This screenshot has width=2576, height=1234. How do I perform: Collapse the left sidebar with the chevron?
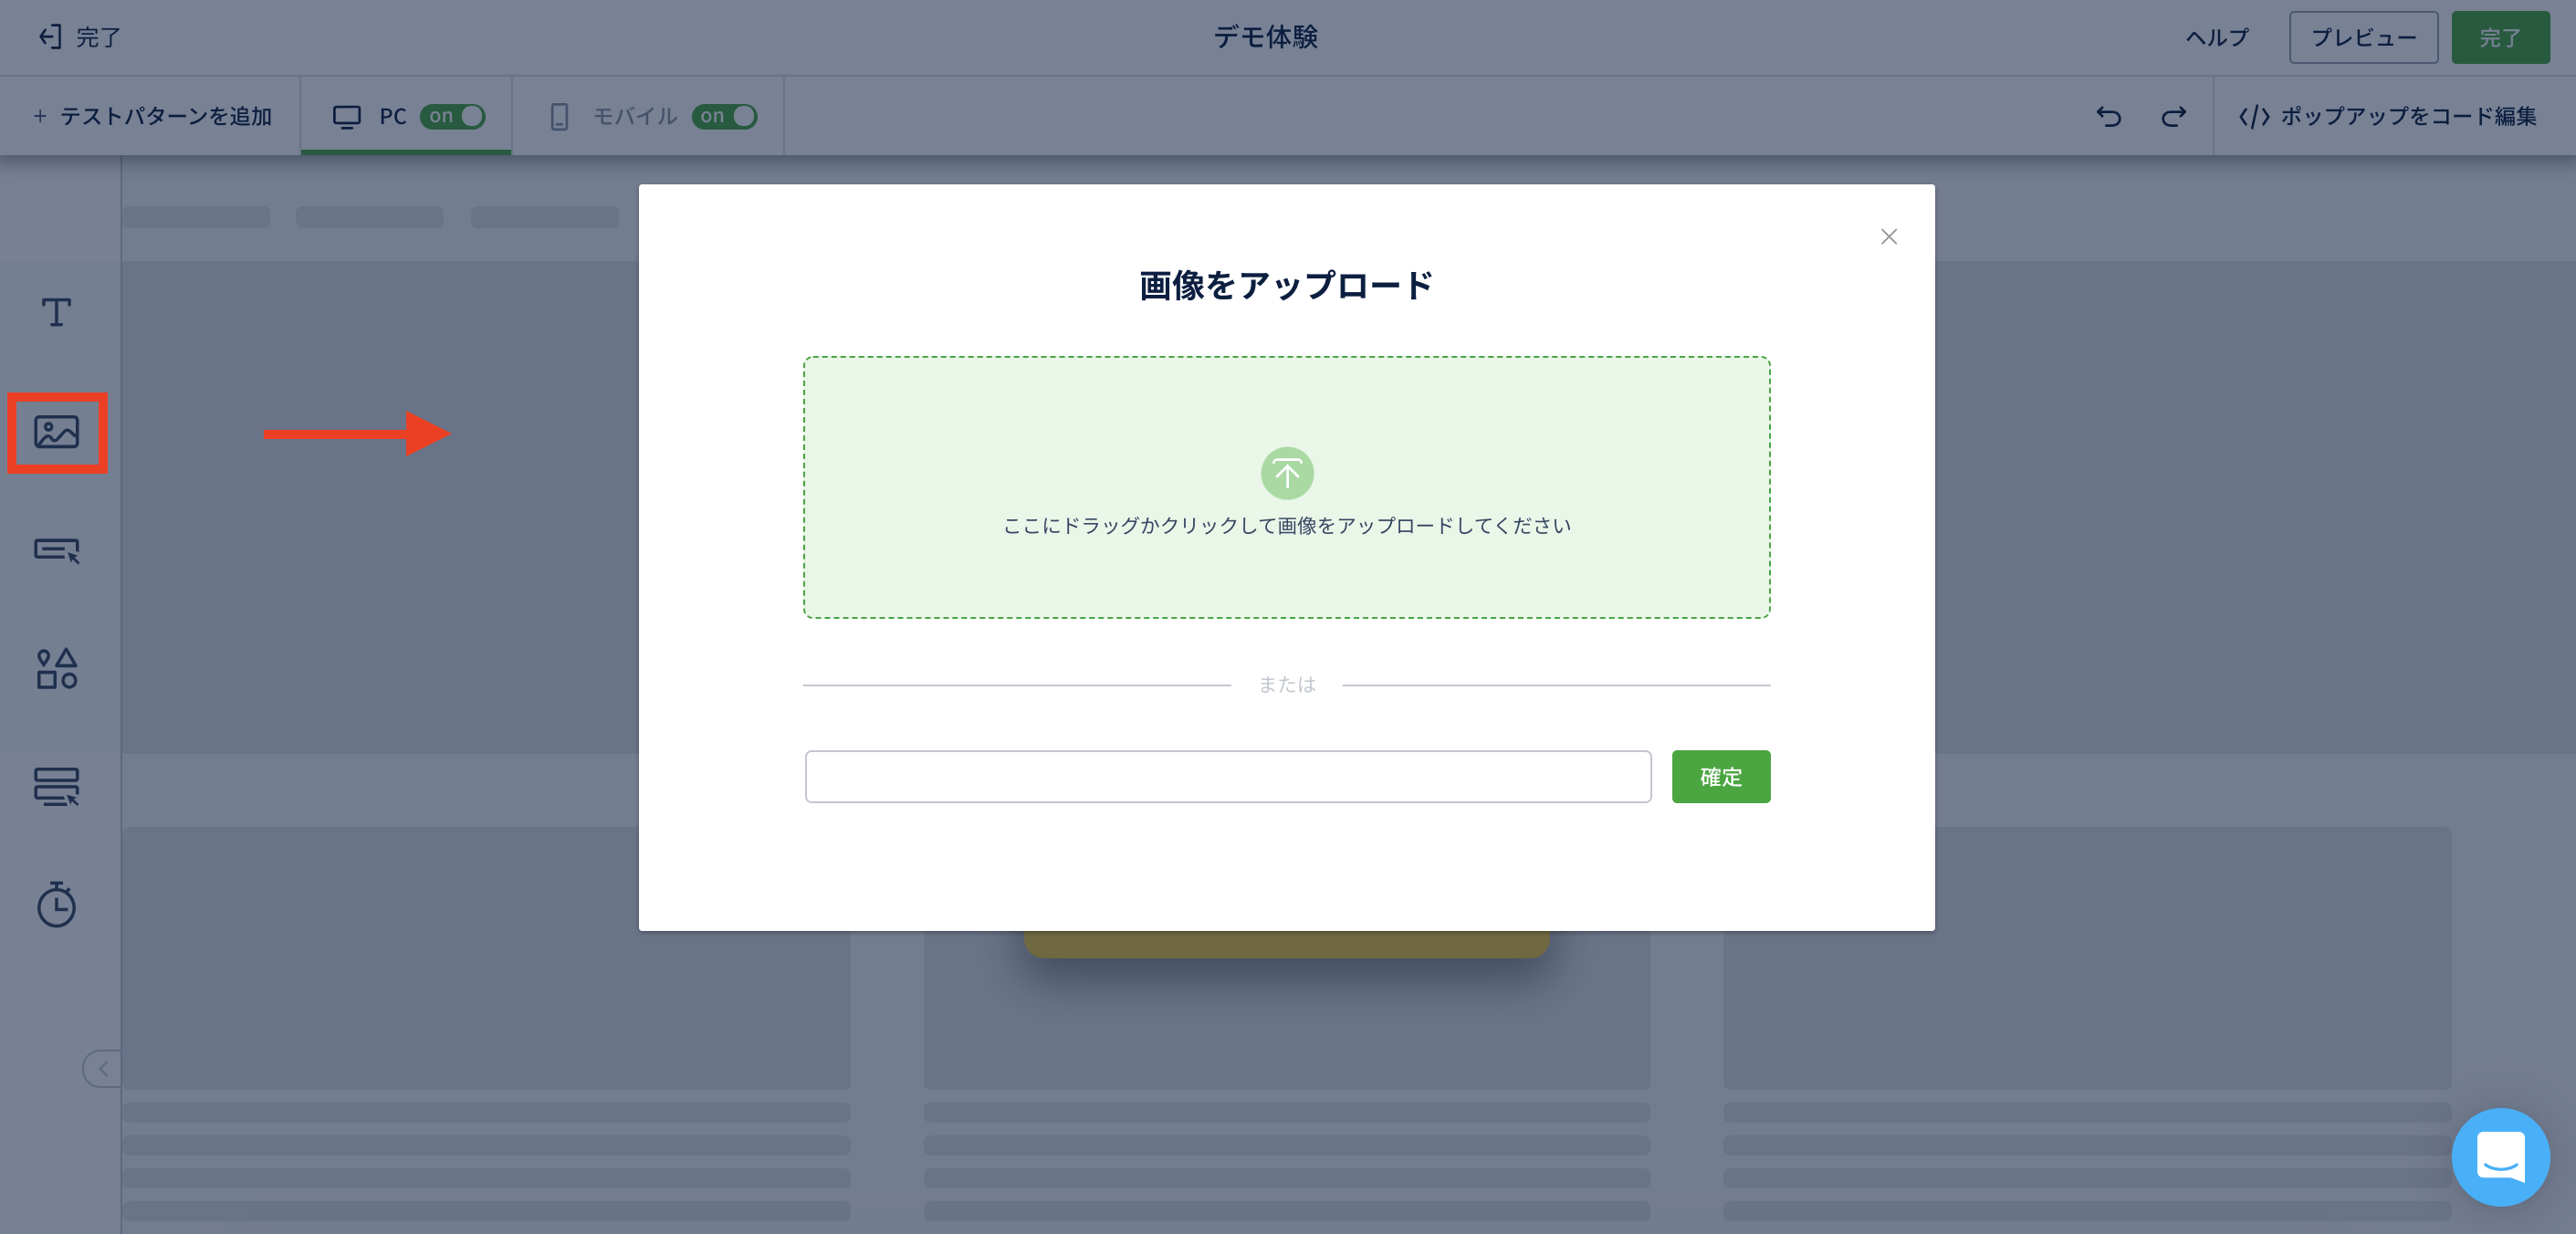pyautogui.click(x=103, y=1069)
